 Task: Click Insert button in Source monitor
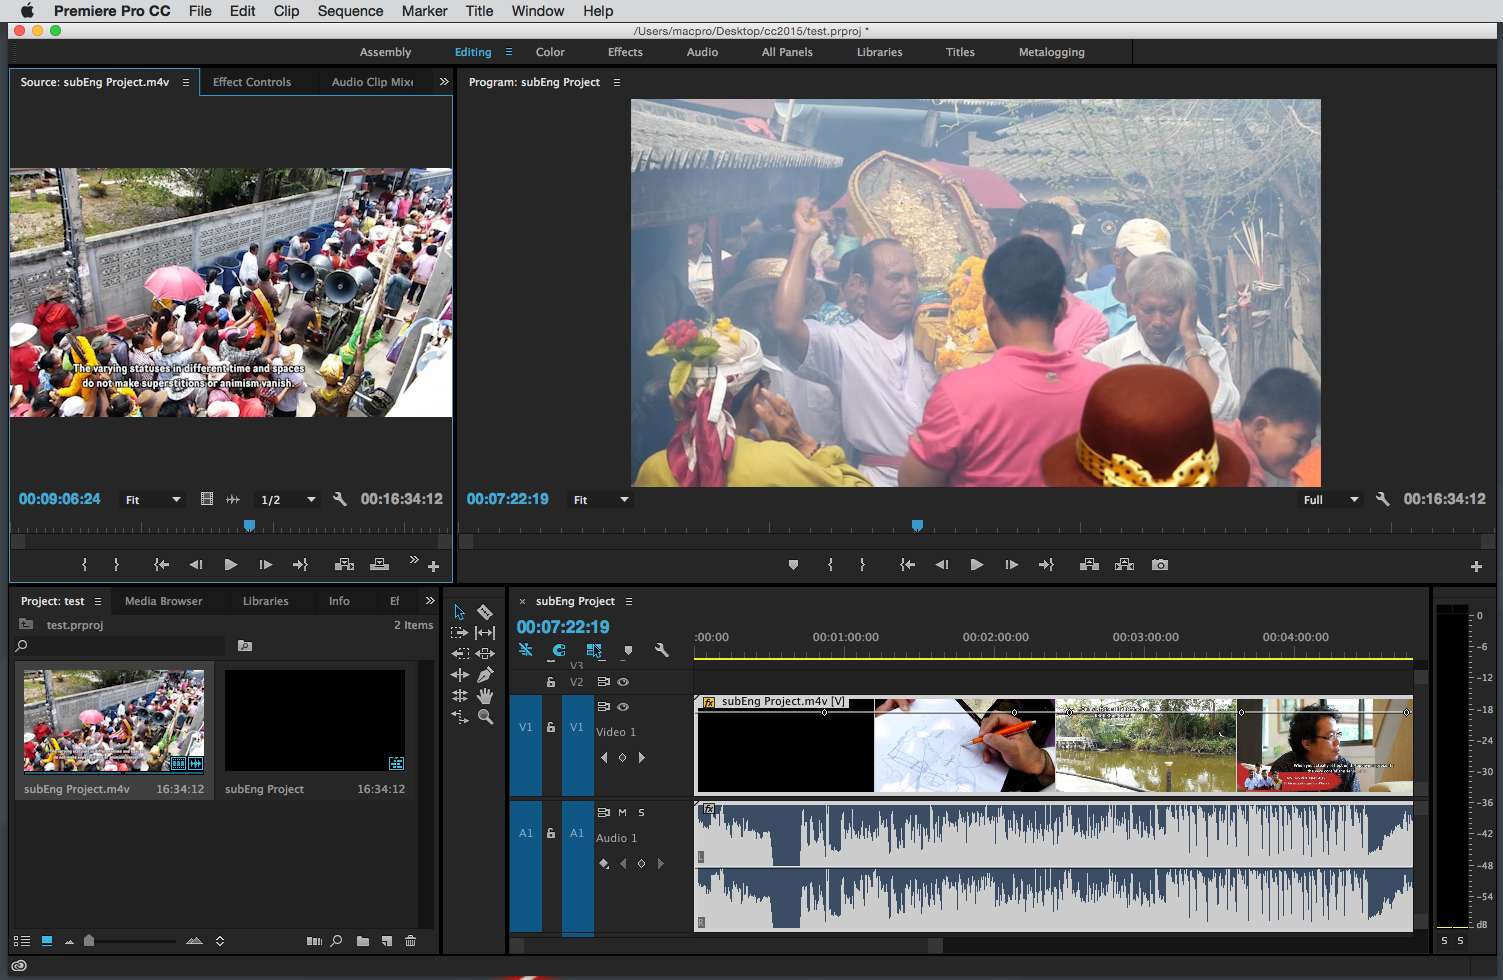tap(344, 565)
